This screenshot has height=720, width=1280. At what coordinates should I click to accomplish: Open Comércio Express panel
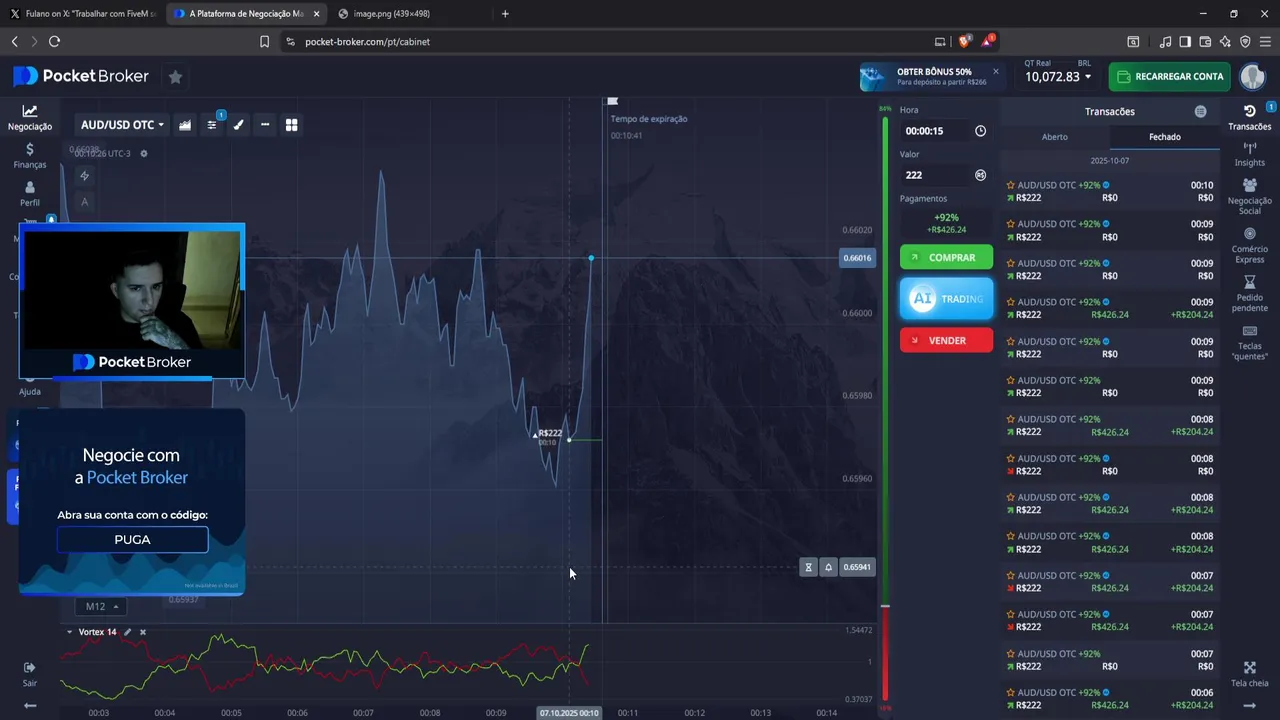click(1249, 246)
